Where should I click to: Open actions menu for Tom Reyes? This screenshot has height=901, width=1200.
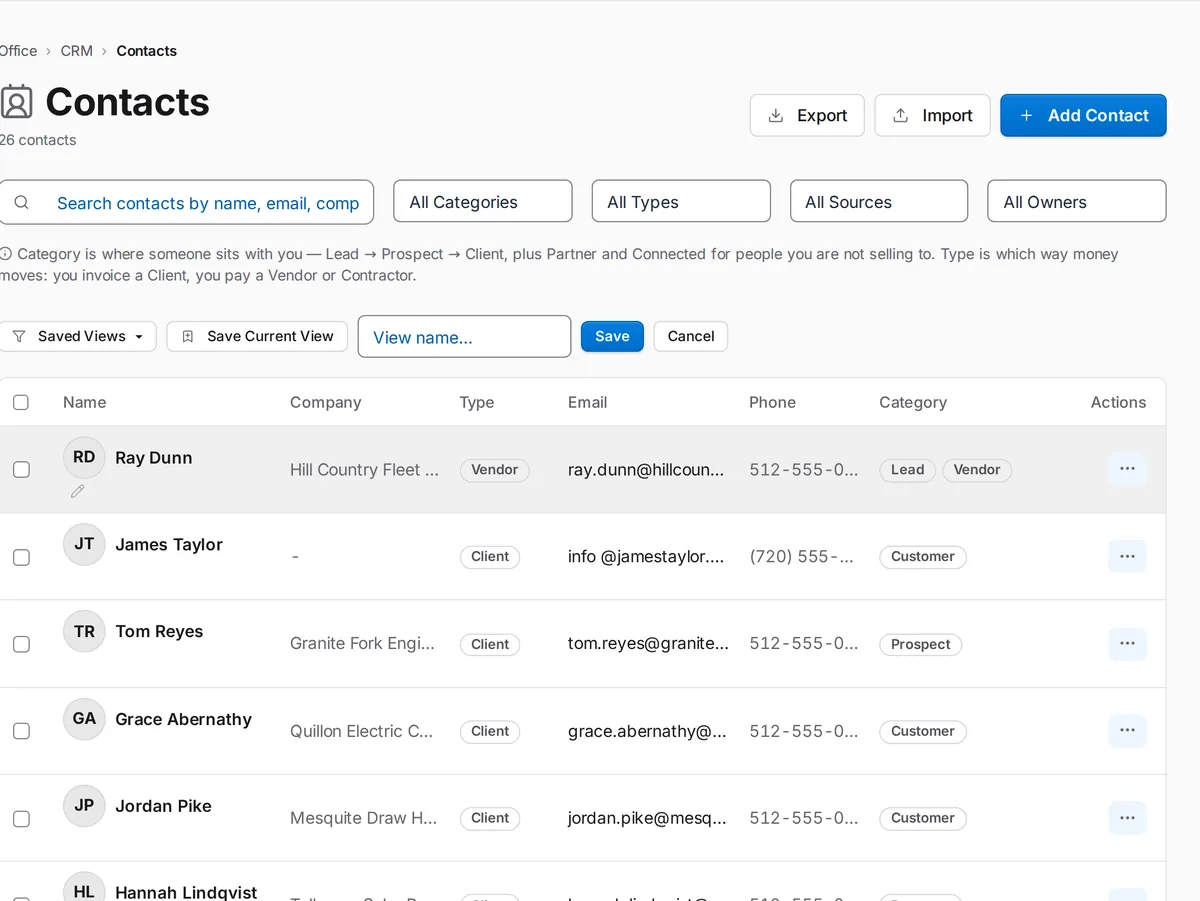tap(1127, 644)
